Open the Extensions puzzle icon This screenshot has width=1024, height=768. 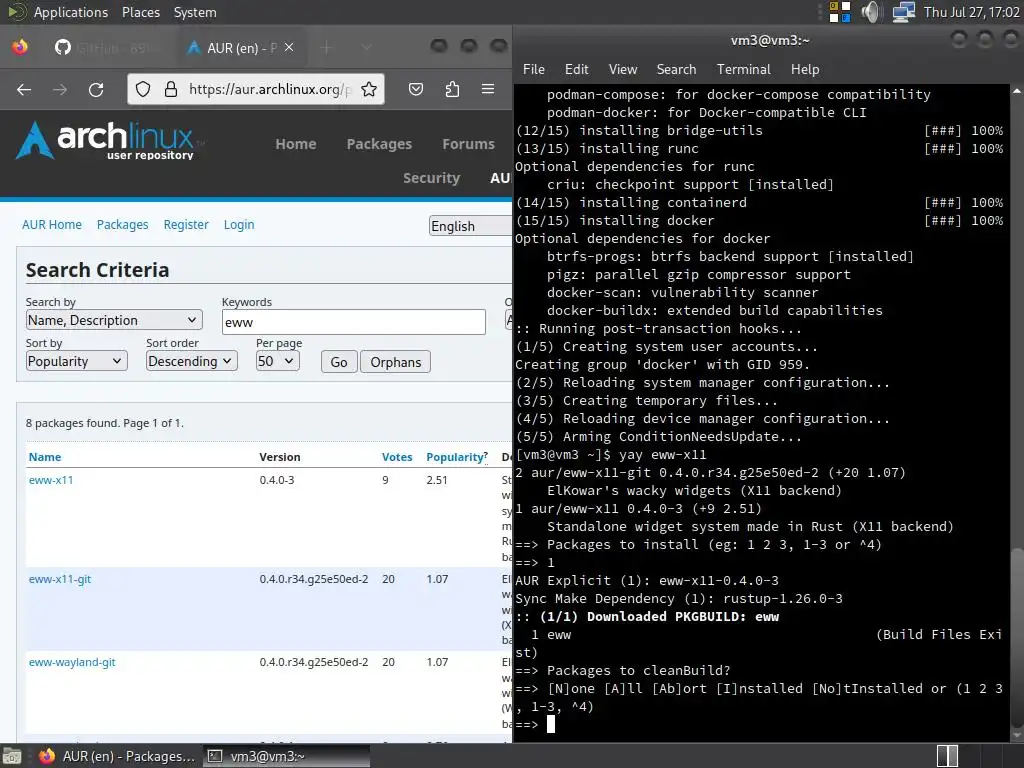(x=452, y=89)
